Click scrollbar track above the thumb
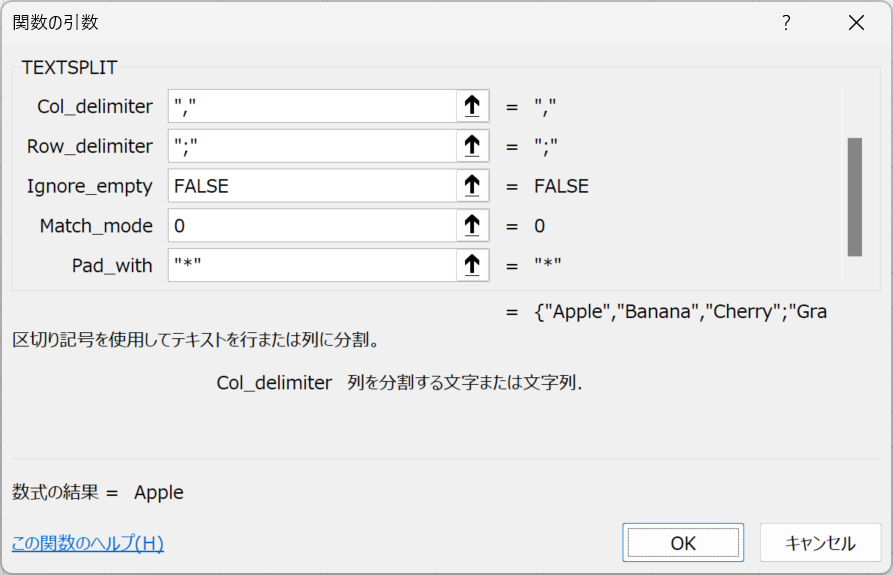This screenshot has height=575, width=893. click(x=854, y=114)
